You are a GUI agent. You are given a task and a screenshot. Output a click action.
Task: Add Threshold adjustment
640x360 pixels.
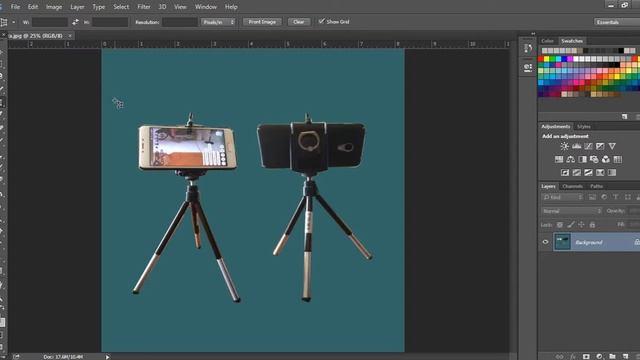pyautogui.click(x=588, y=173)
